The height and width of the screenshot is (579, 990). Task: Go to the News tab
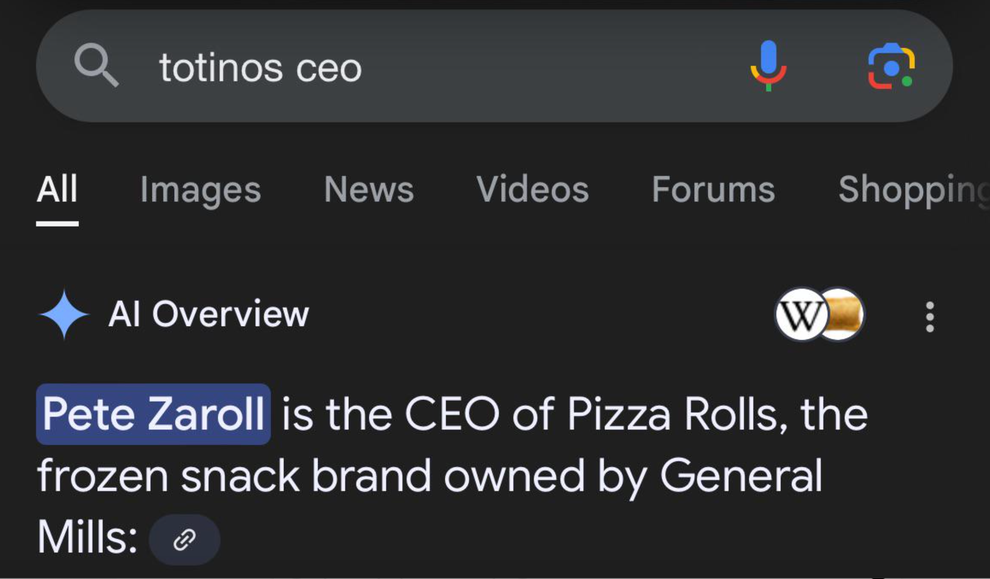tap(368, 189)
